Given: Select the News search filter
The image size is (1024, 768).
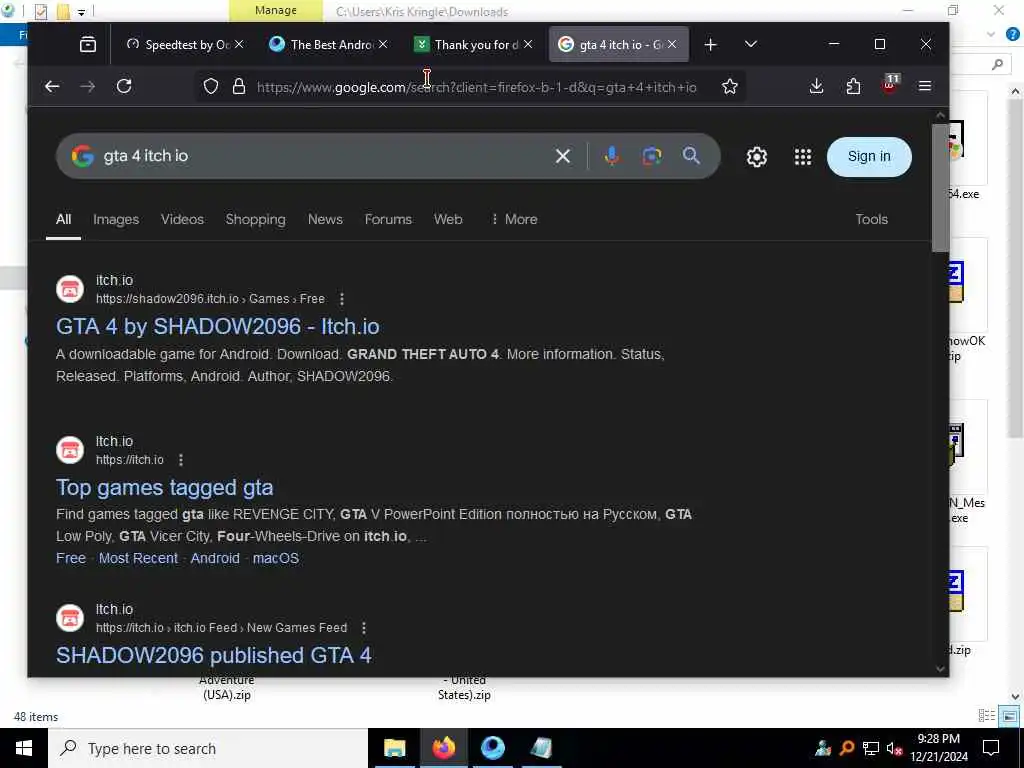Looking at the screenshot, I should tap(325, 219).
